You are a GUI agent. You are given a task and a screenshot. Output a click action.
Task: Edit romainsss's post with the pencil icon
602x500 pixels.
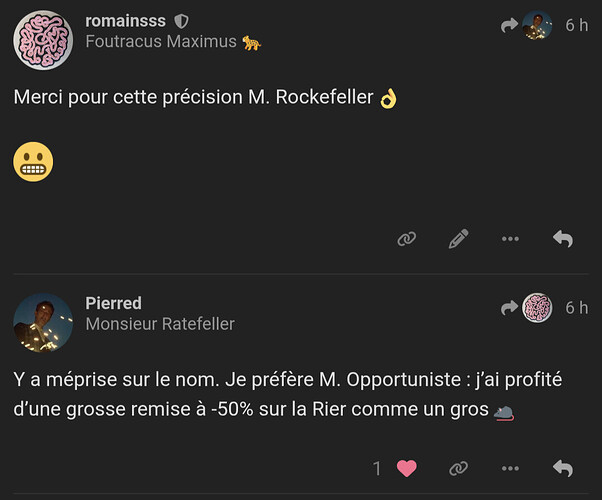pyautogui.click(x=458, y=239)
